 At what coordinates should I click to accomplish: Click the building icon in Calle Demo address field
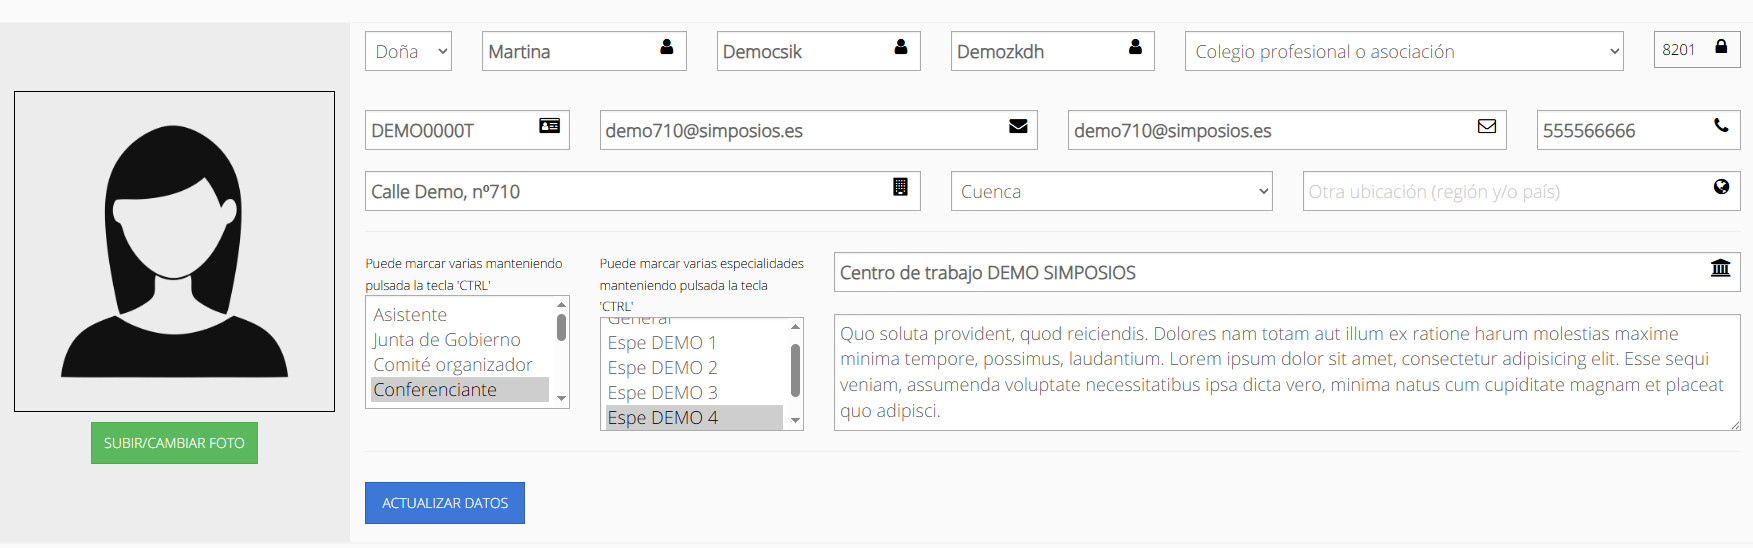(x=900, y=187)
